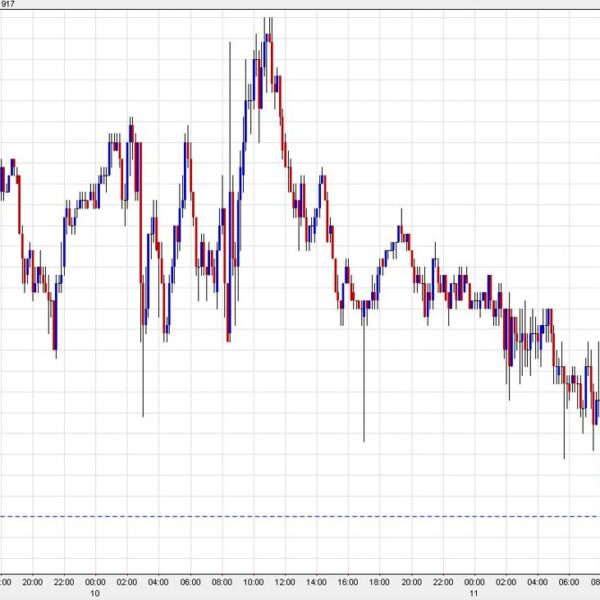Click the 917 label in the title bar
The width and height of the screenshot is (600, 600).
(x=10, y=5)
